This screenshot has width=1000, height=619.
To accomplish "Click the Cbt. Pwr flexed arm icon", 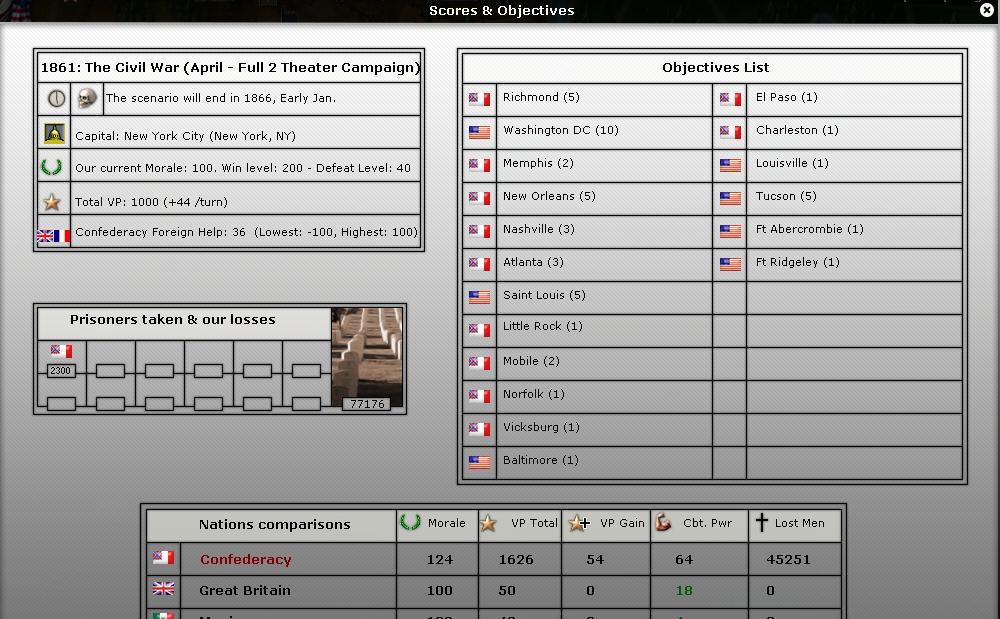I will pos(662,523).
